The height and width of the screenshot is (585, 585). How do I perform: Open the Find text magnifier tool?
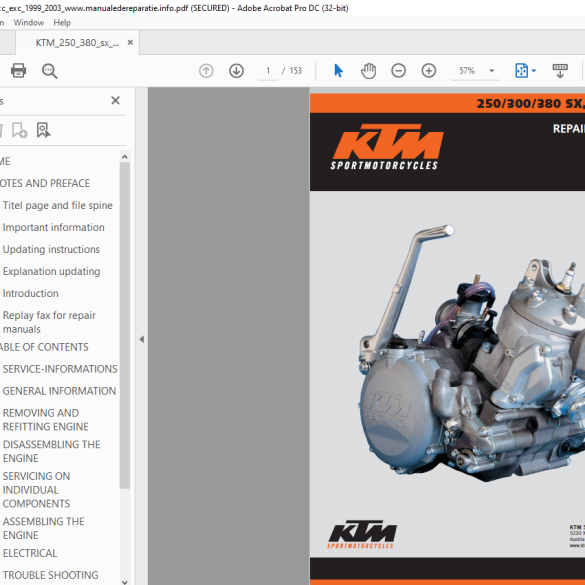[x=50, y=71]
